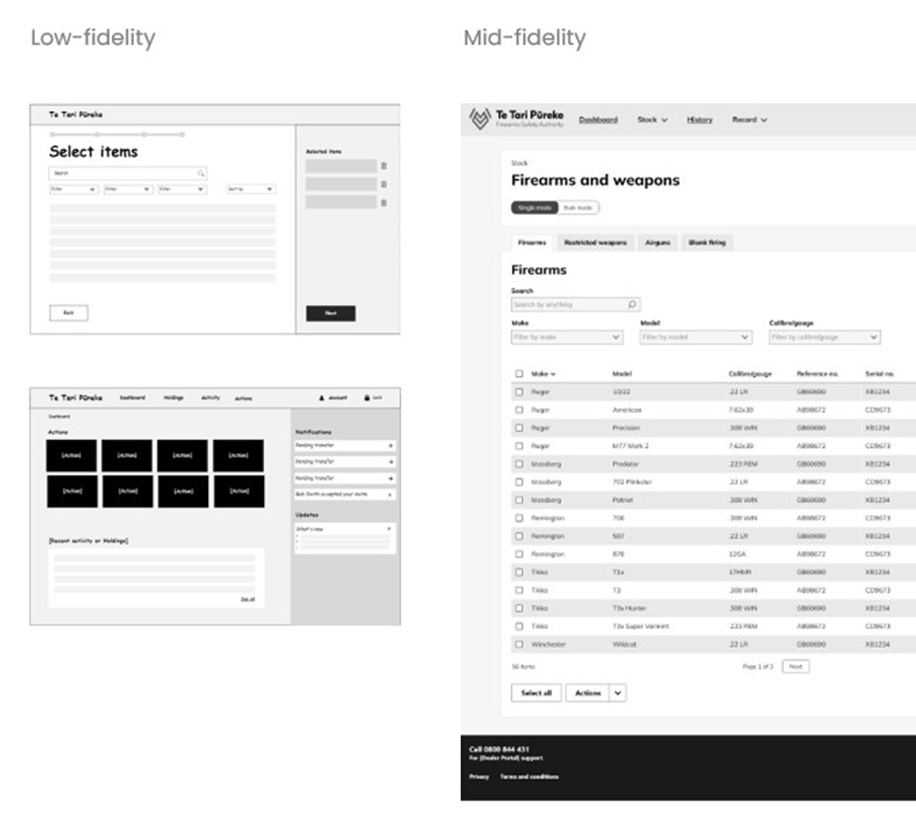916x824 pixels.
Task: Check the Mossberg Predator row checkbox
Action: [x=519, y=464]
